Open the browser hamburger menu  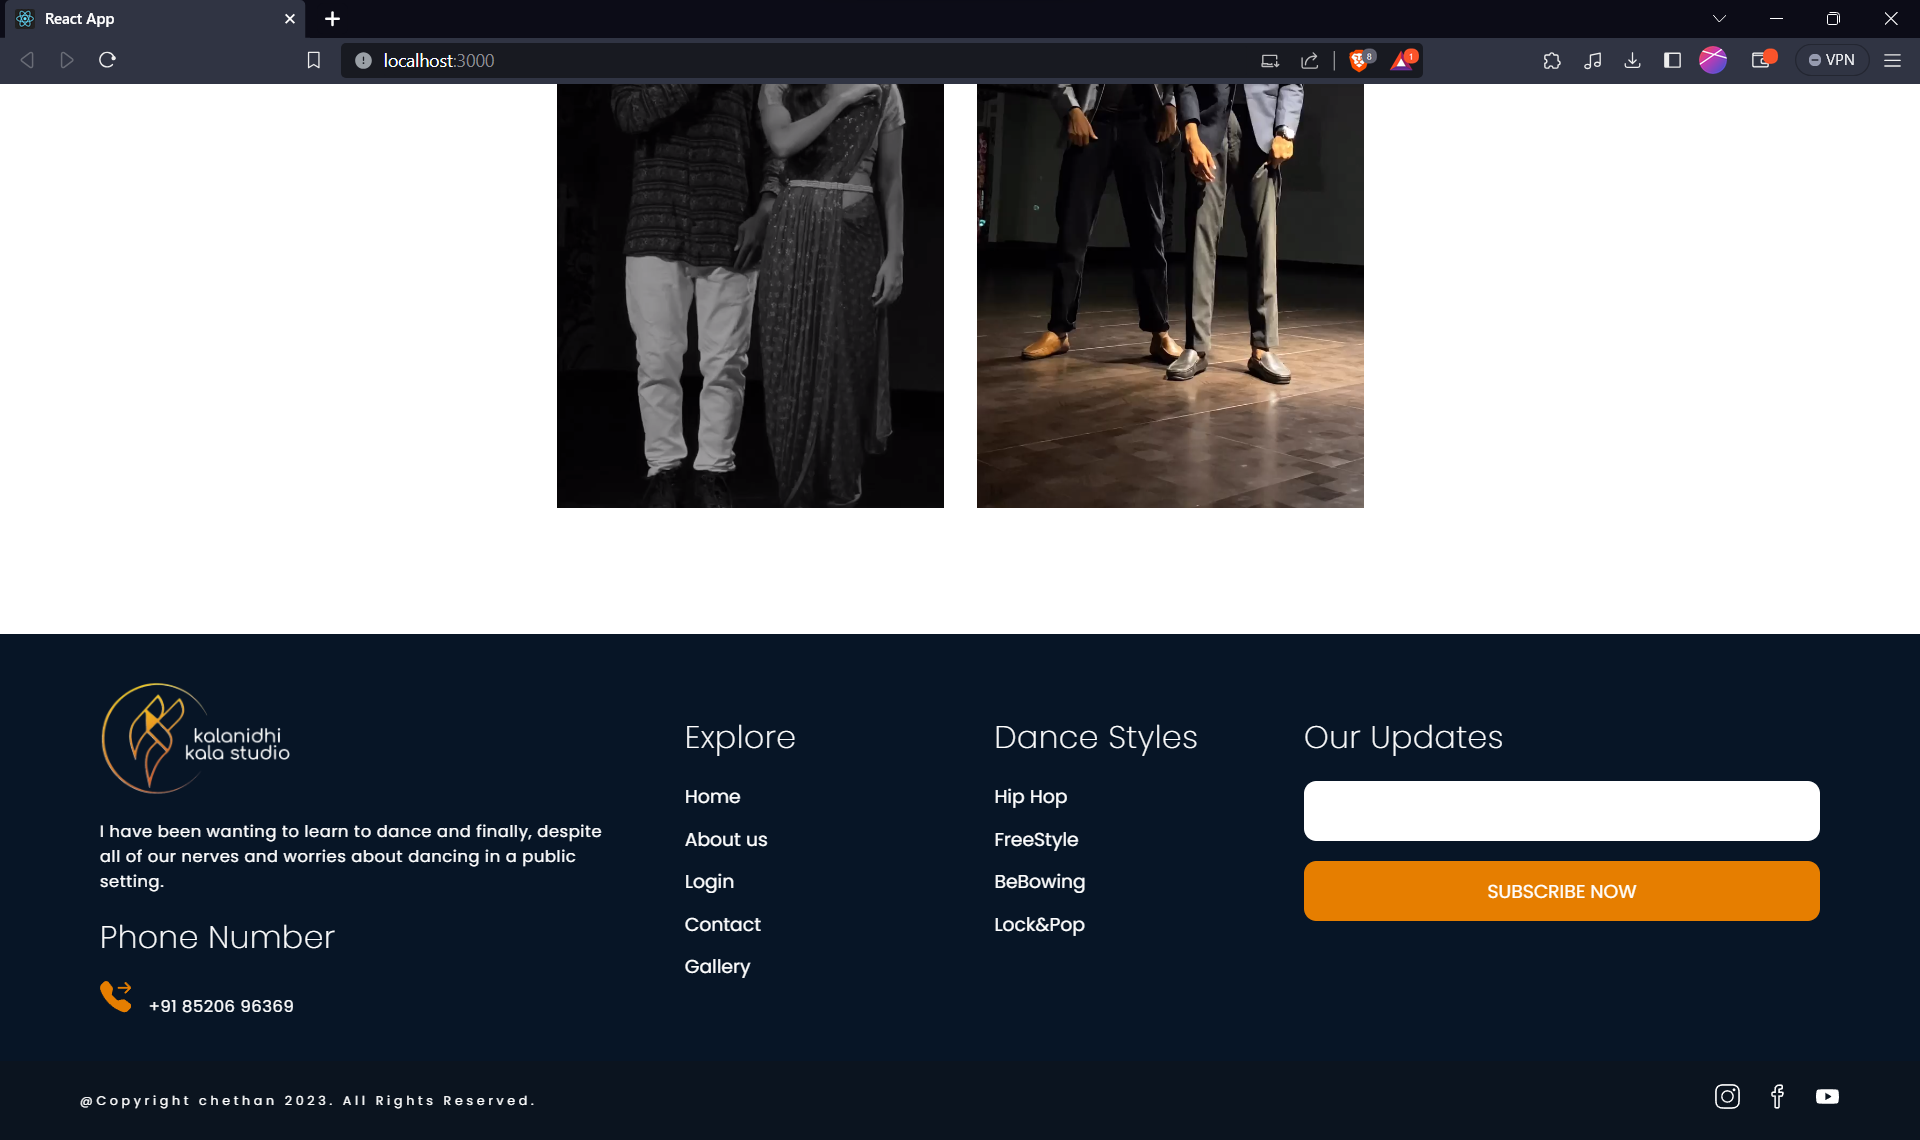click(x=1892, y=60)
